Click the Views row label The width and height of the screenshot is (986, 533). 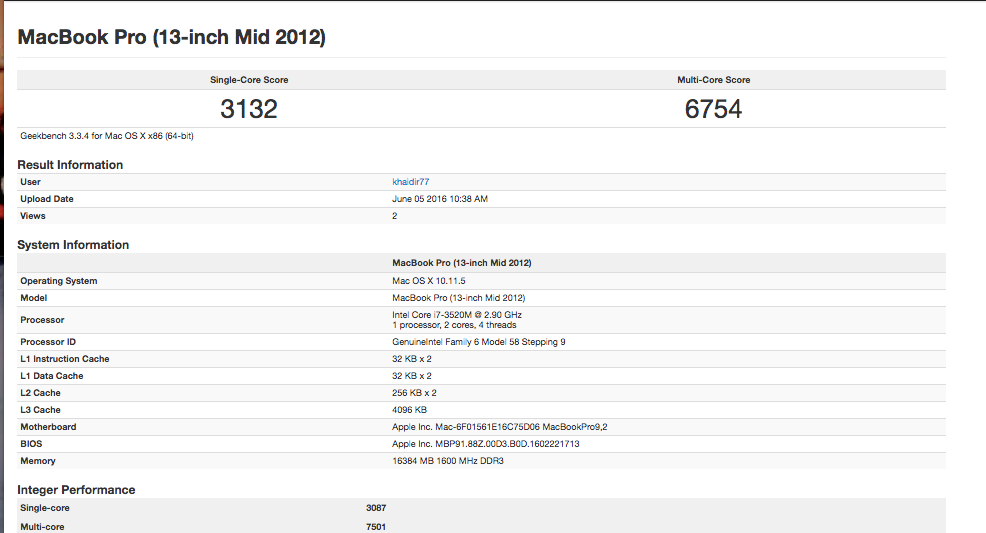[33, 216]
